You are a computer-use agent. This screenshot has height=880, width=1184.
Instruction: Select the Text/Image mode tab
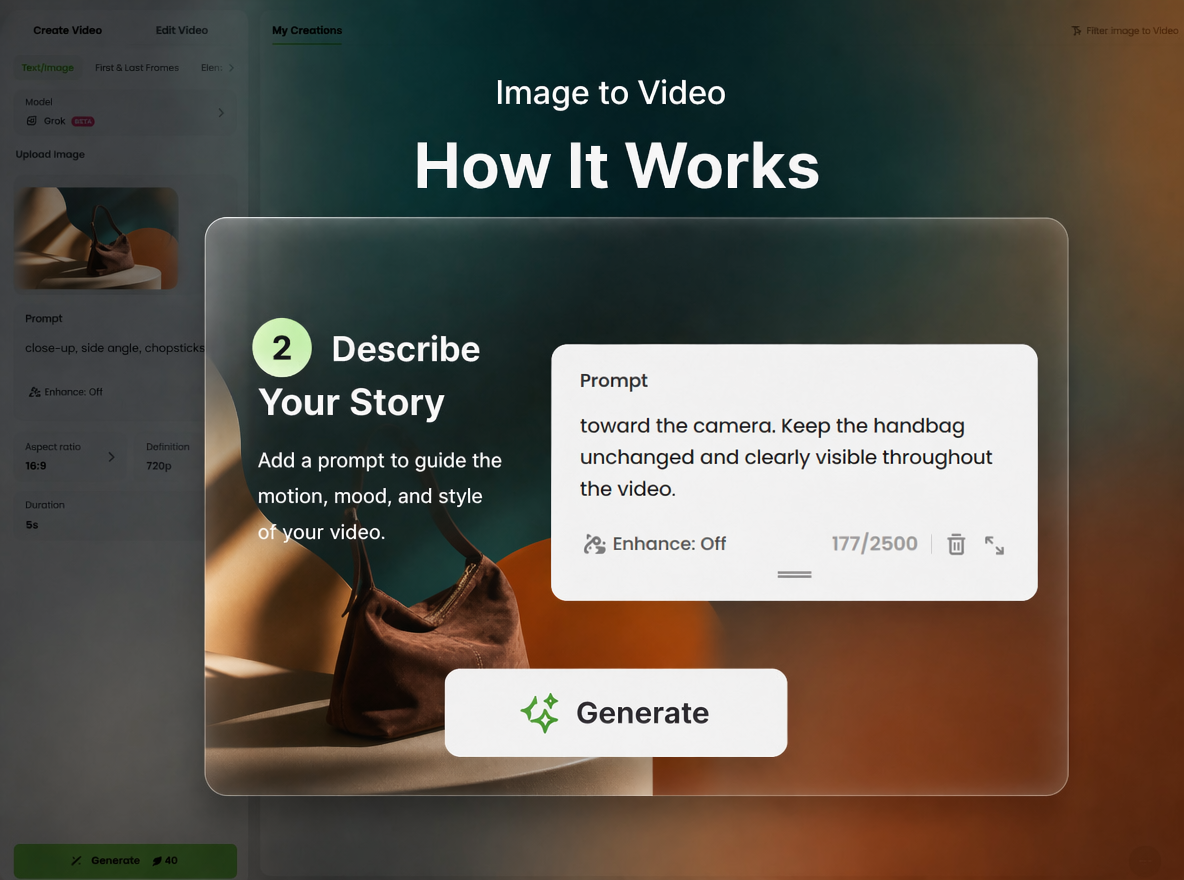[48, 67]
